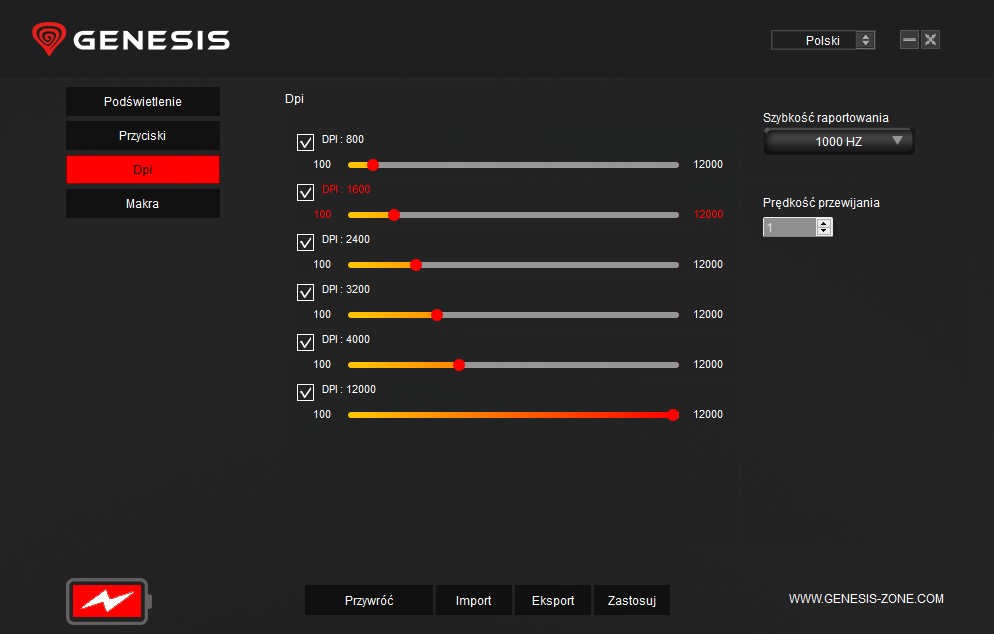Expand the 1000 HZ report rate dropdown

(838, 142)
